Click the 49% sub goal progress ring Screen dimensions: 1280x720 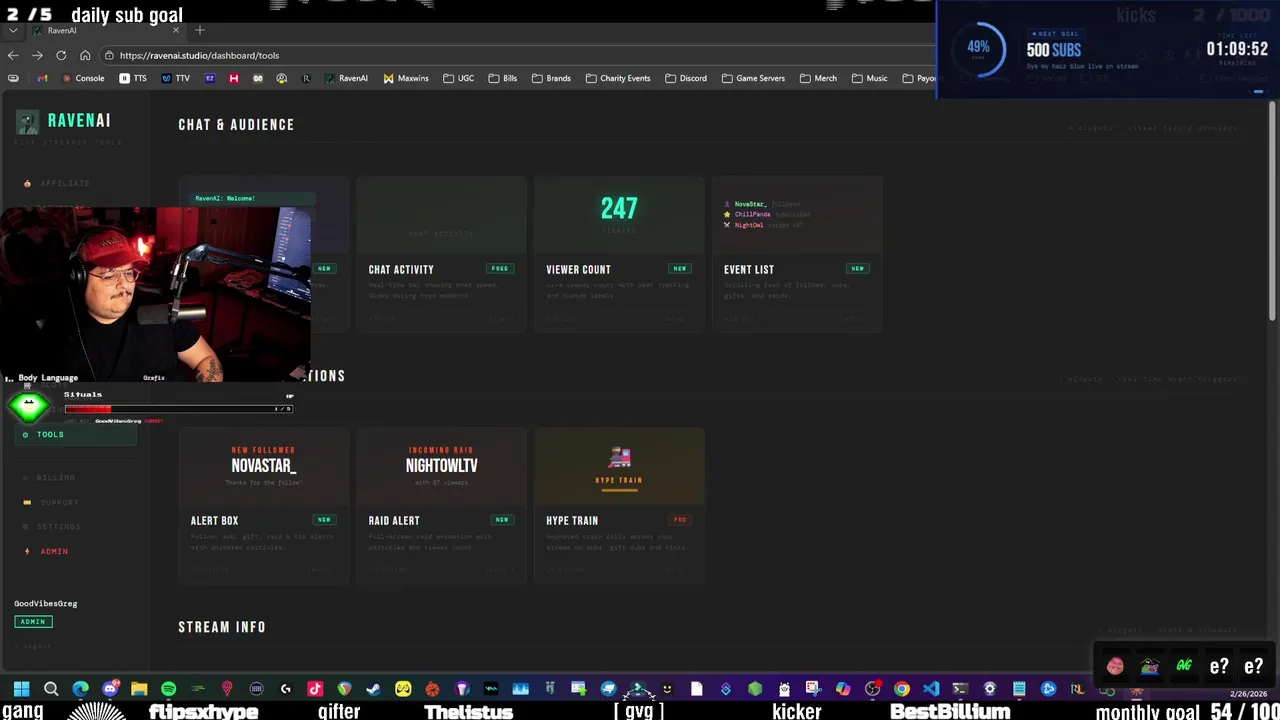click(x=978, y=48)
